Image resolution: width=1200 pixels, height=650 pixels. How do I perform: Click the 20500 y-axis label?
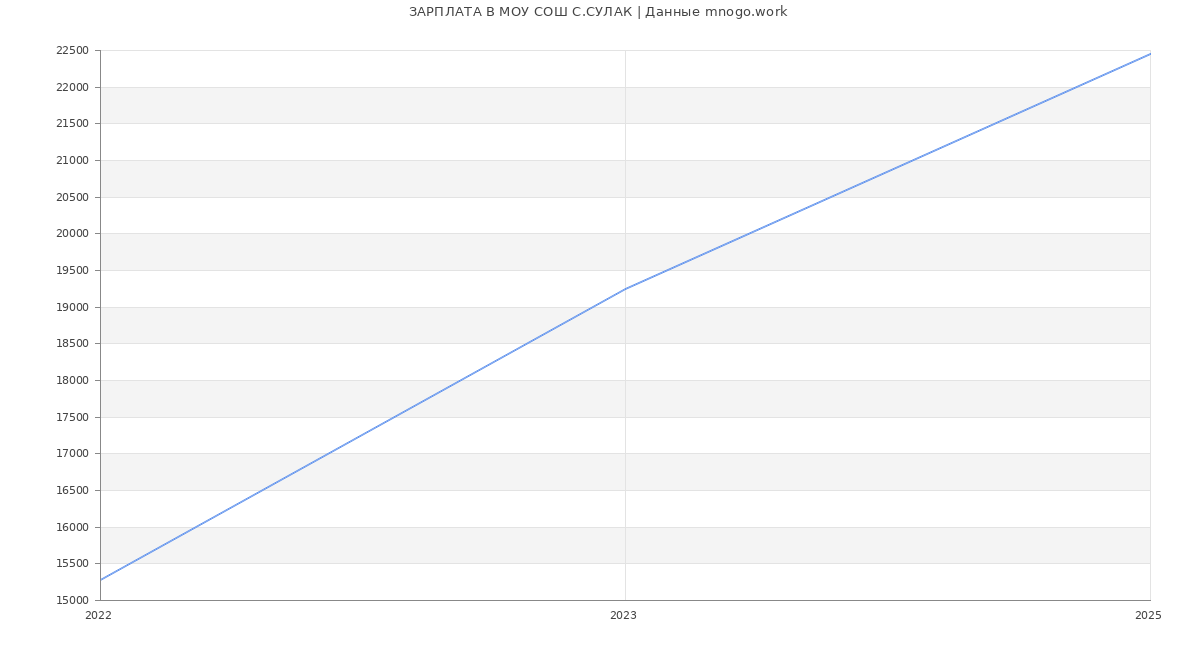[72, 197]
